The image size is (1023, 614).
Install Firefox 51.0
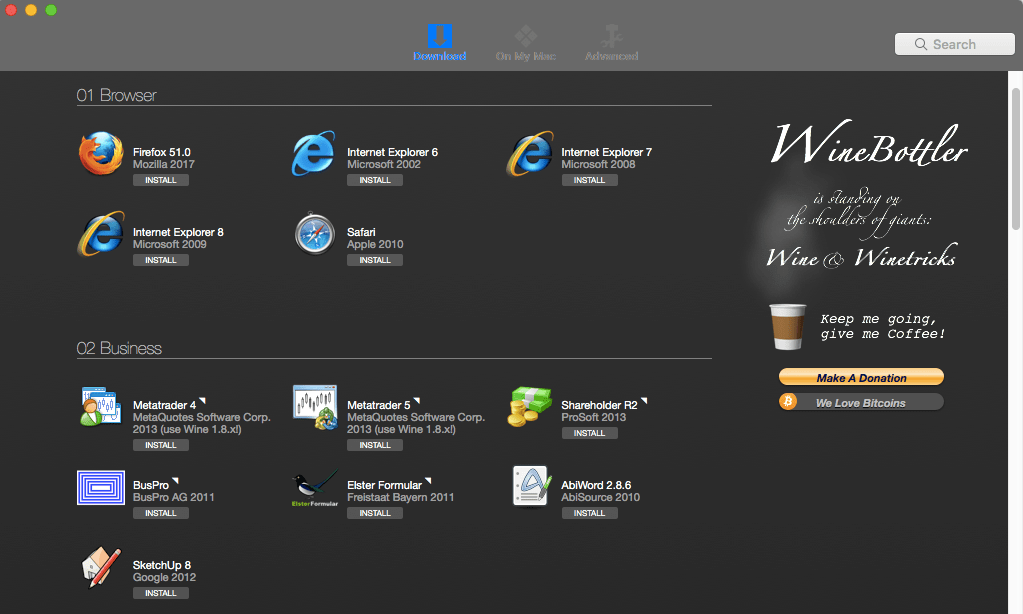(160, 180)
